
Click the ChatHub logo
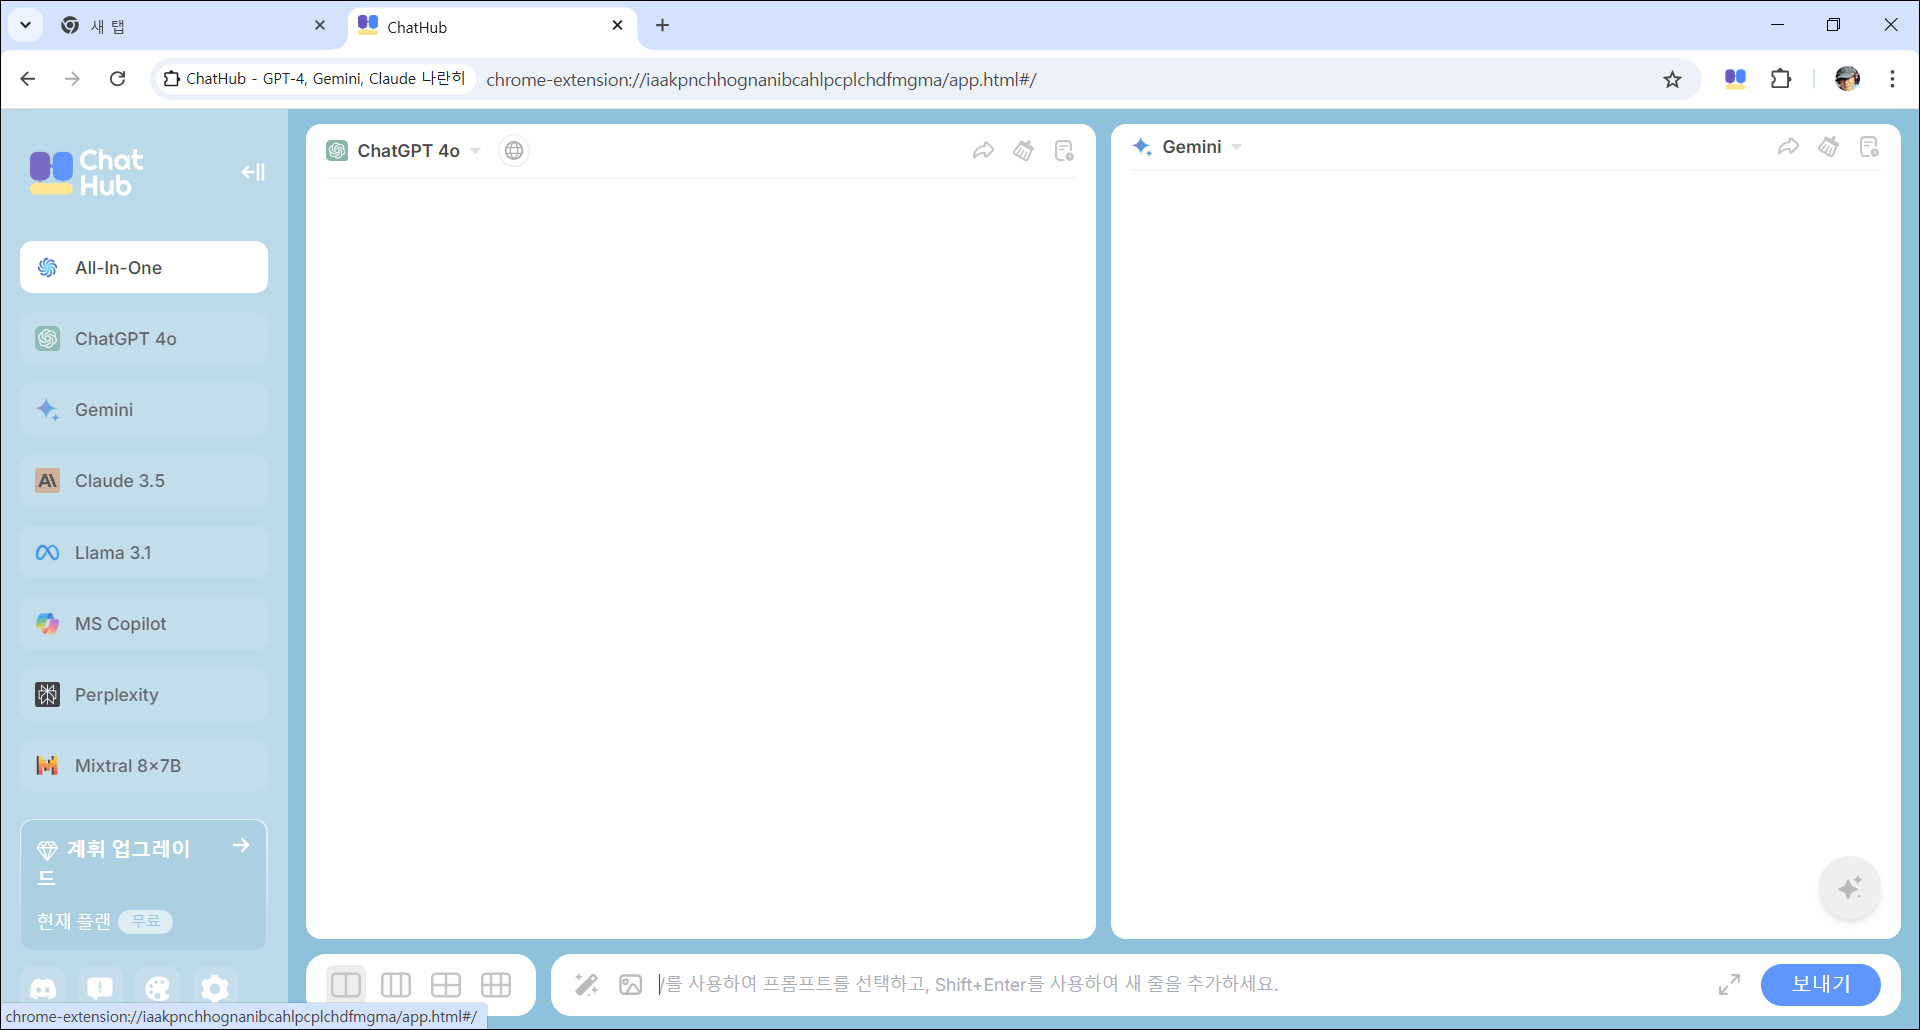click(87, 172)
